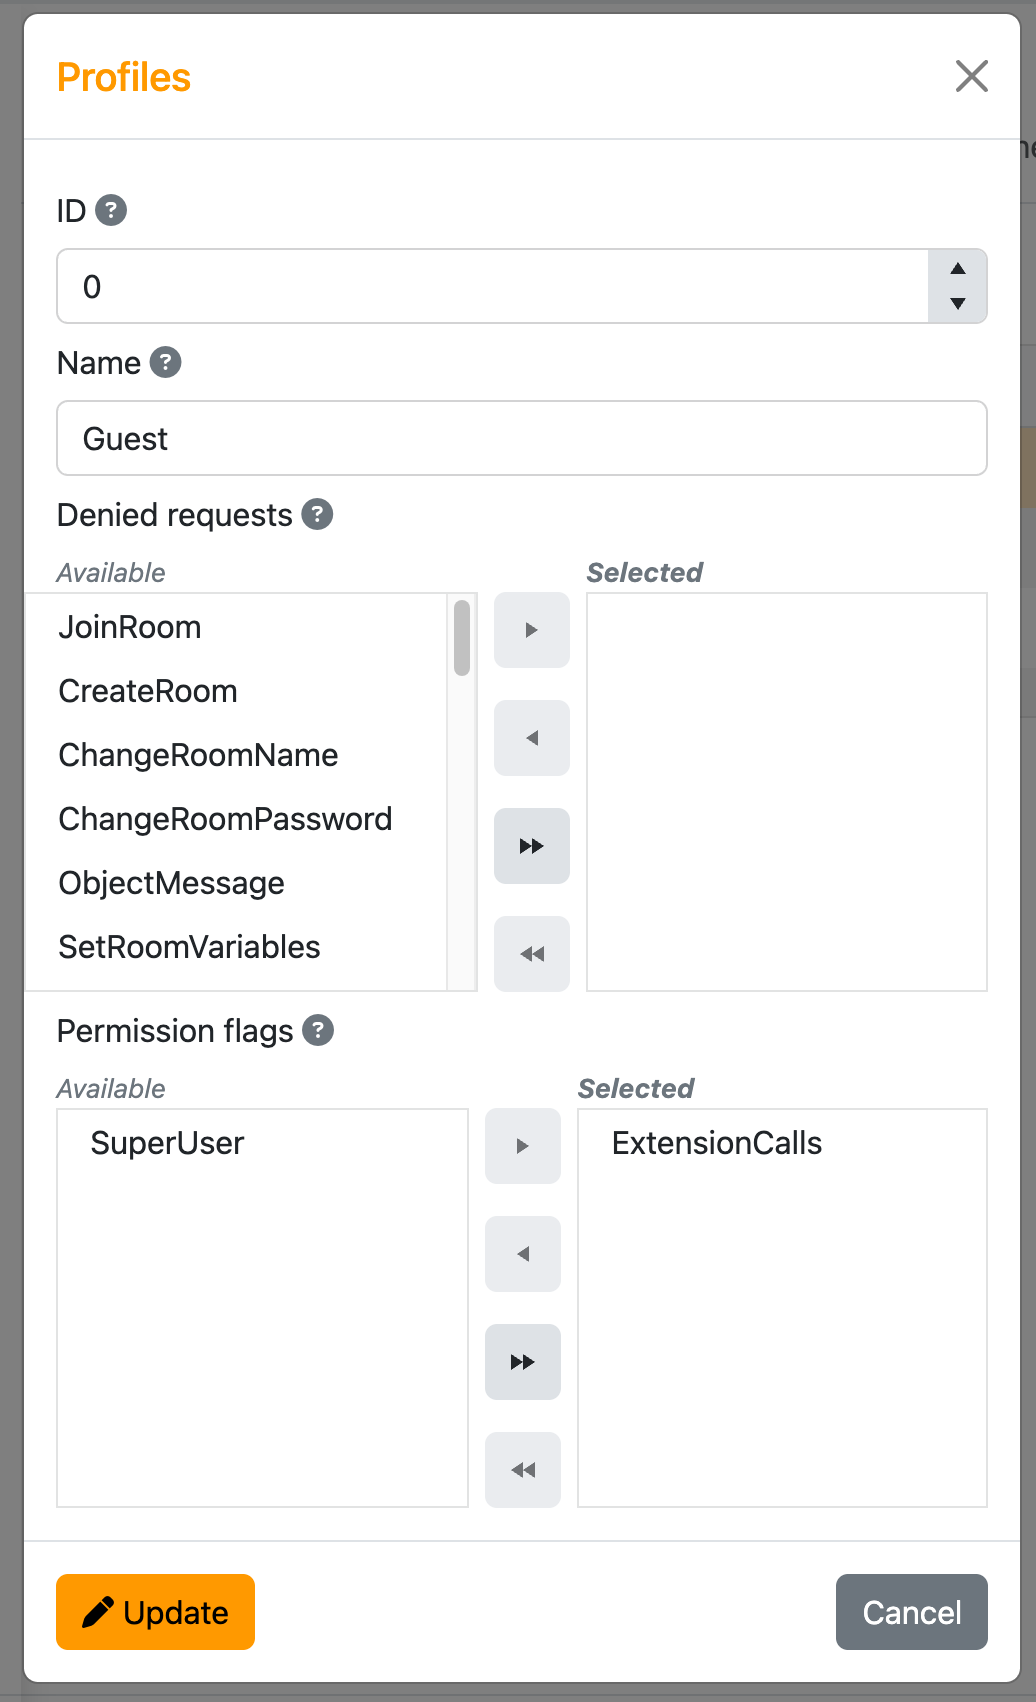Viewport: 1036px width, 1702px height.
Task: Remove selected denied request from Selected list
Action: coord(532,738)
